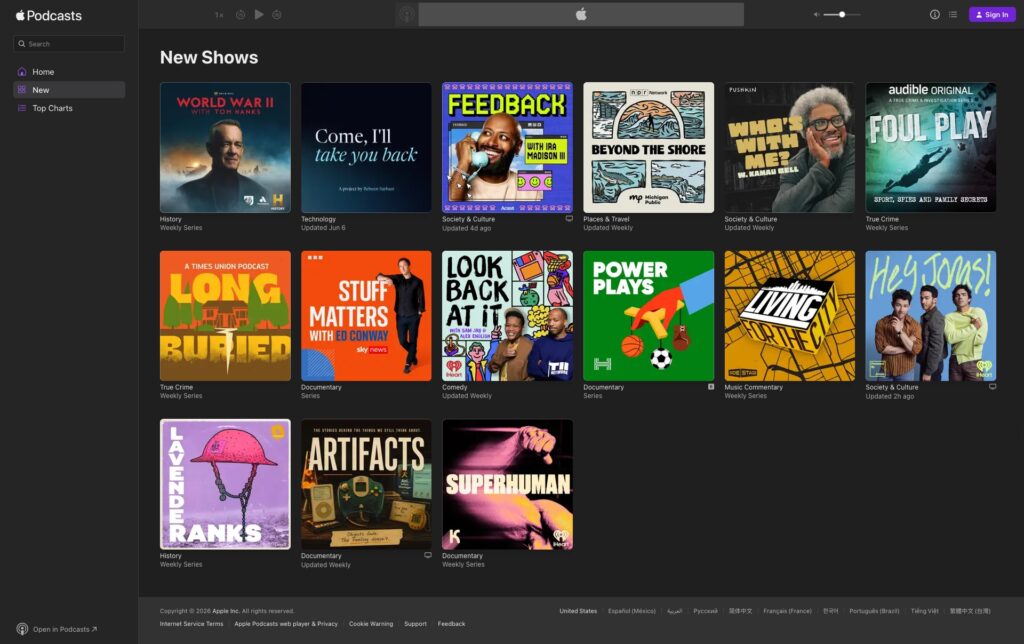Click New Shows heading
Viewport: 1024px width, 644px height.
point(209,57)
